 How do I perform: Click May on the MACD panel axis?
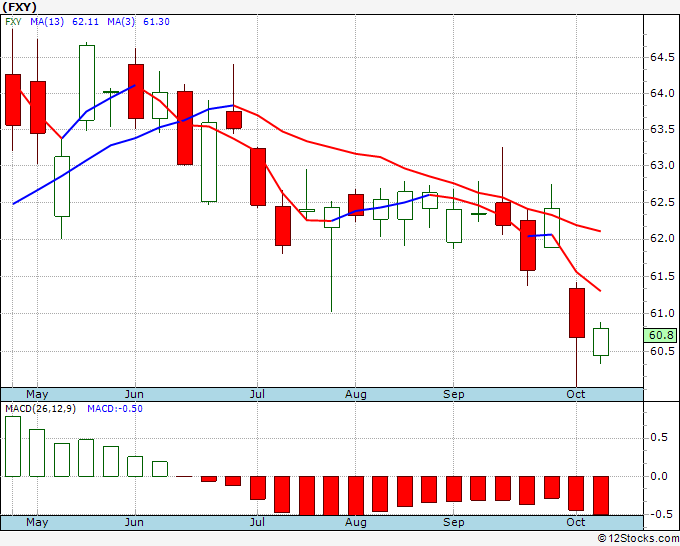click(37, 523)
